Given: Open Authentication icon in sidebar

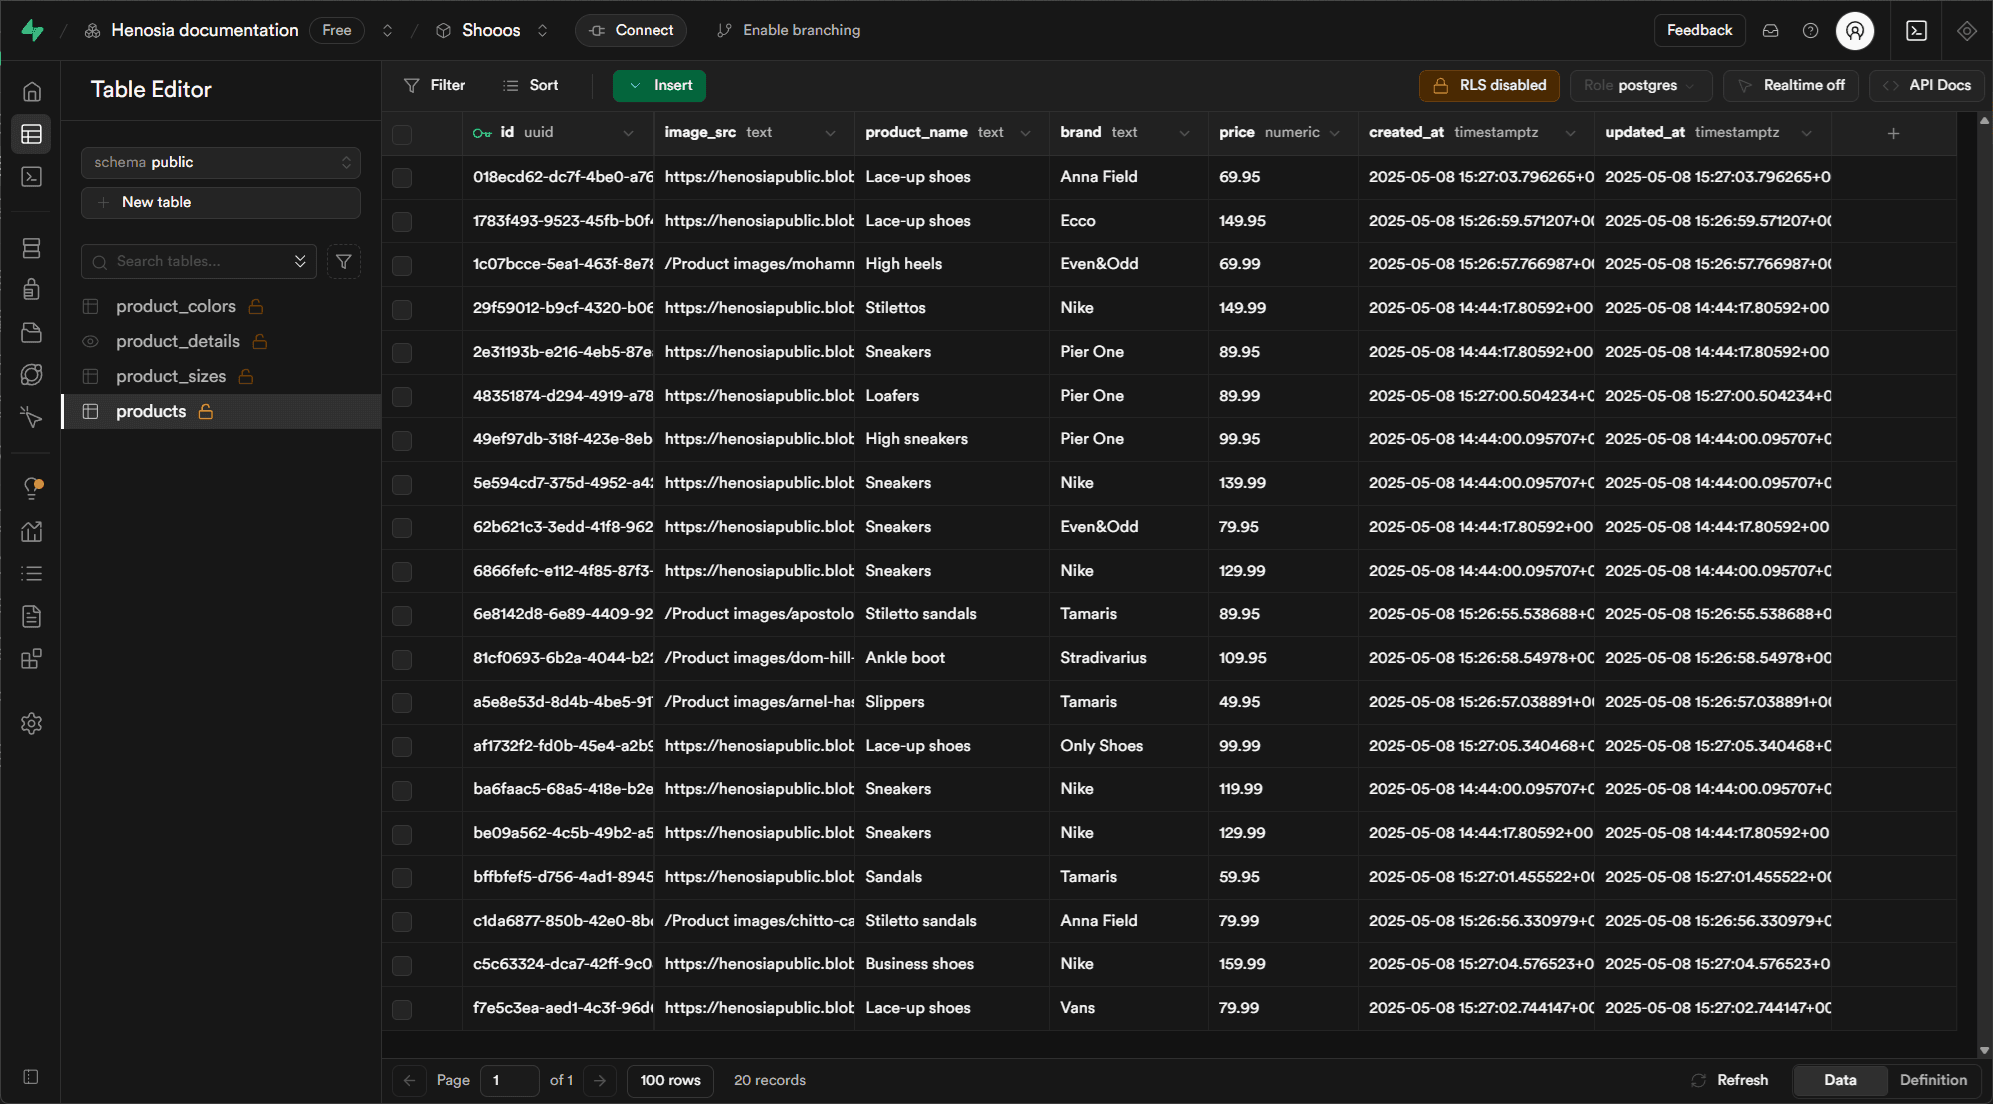Looking at the screenshot, I should coord(32,290).
